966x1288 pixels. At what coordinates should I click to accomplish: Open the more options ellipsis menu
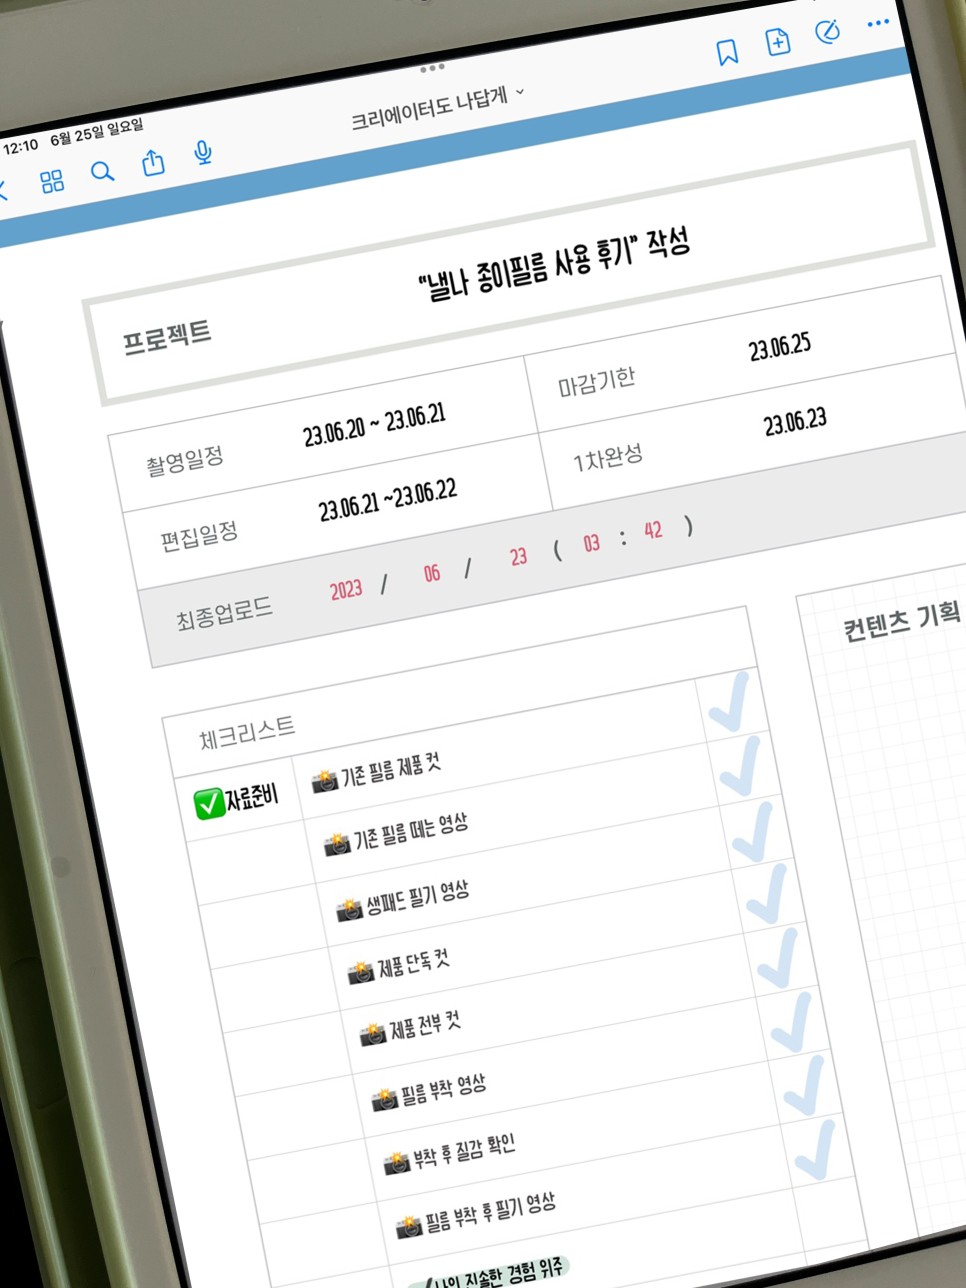click(x=878, y=23)
